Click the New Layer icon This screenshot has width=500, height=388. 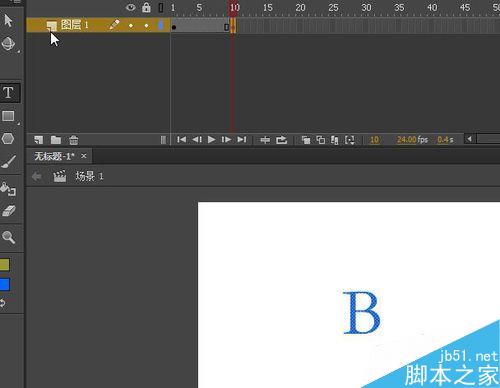[x=39, y=140]
